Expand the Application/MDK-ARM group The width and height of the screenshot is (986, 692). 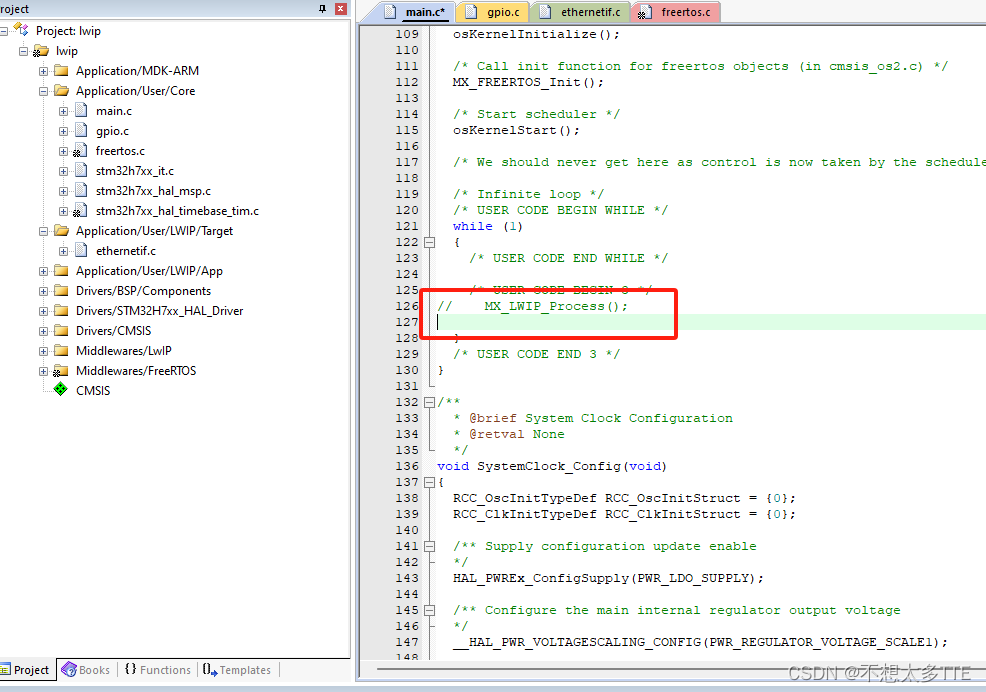tap(42, 70)
